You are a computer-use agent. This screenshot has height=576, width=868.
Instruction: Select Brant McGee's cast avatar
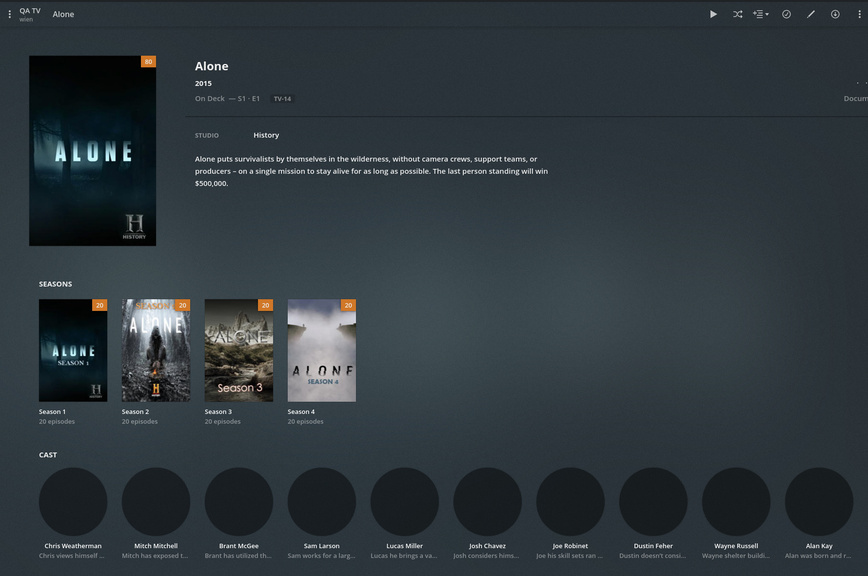pyautogui.click(x=239, y=502)
